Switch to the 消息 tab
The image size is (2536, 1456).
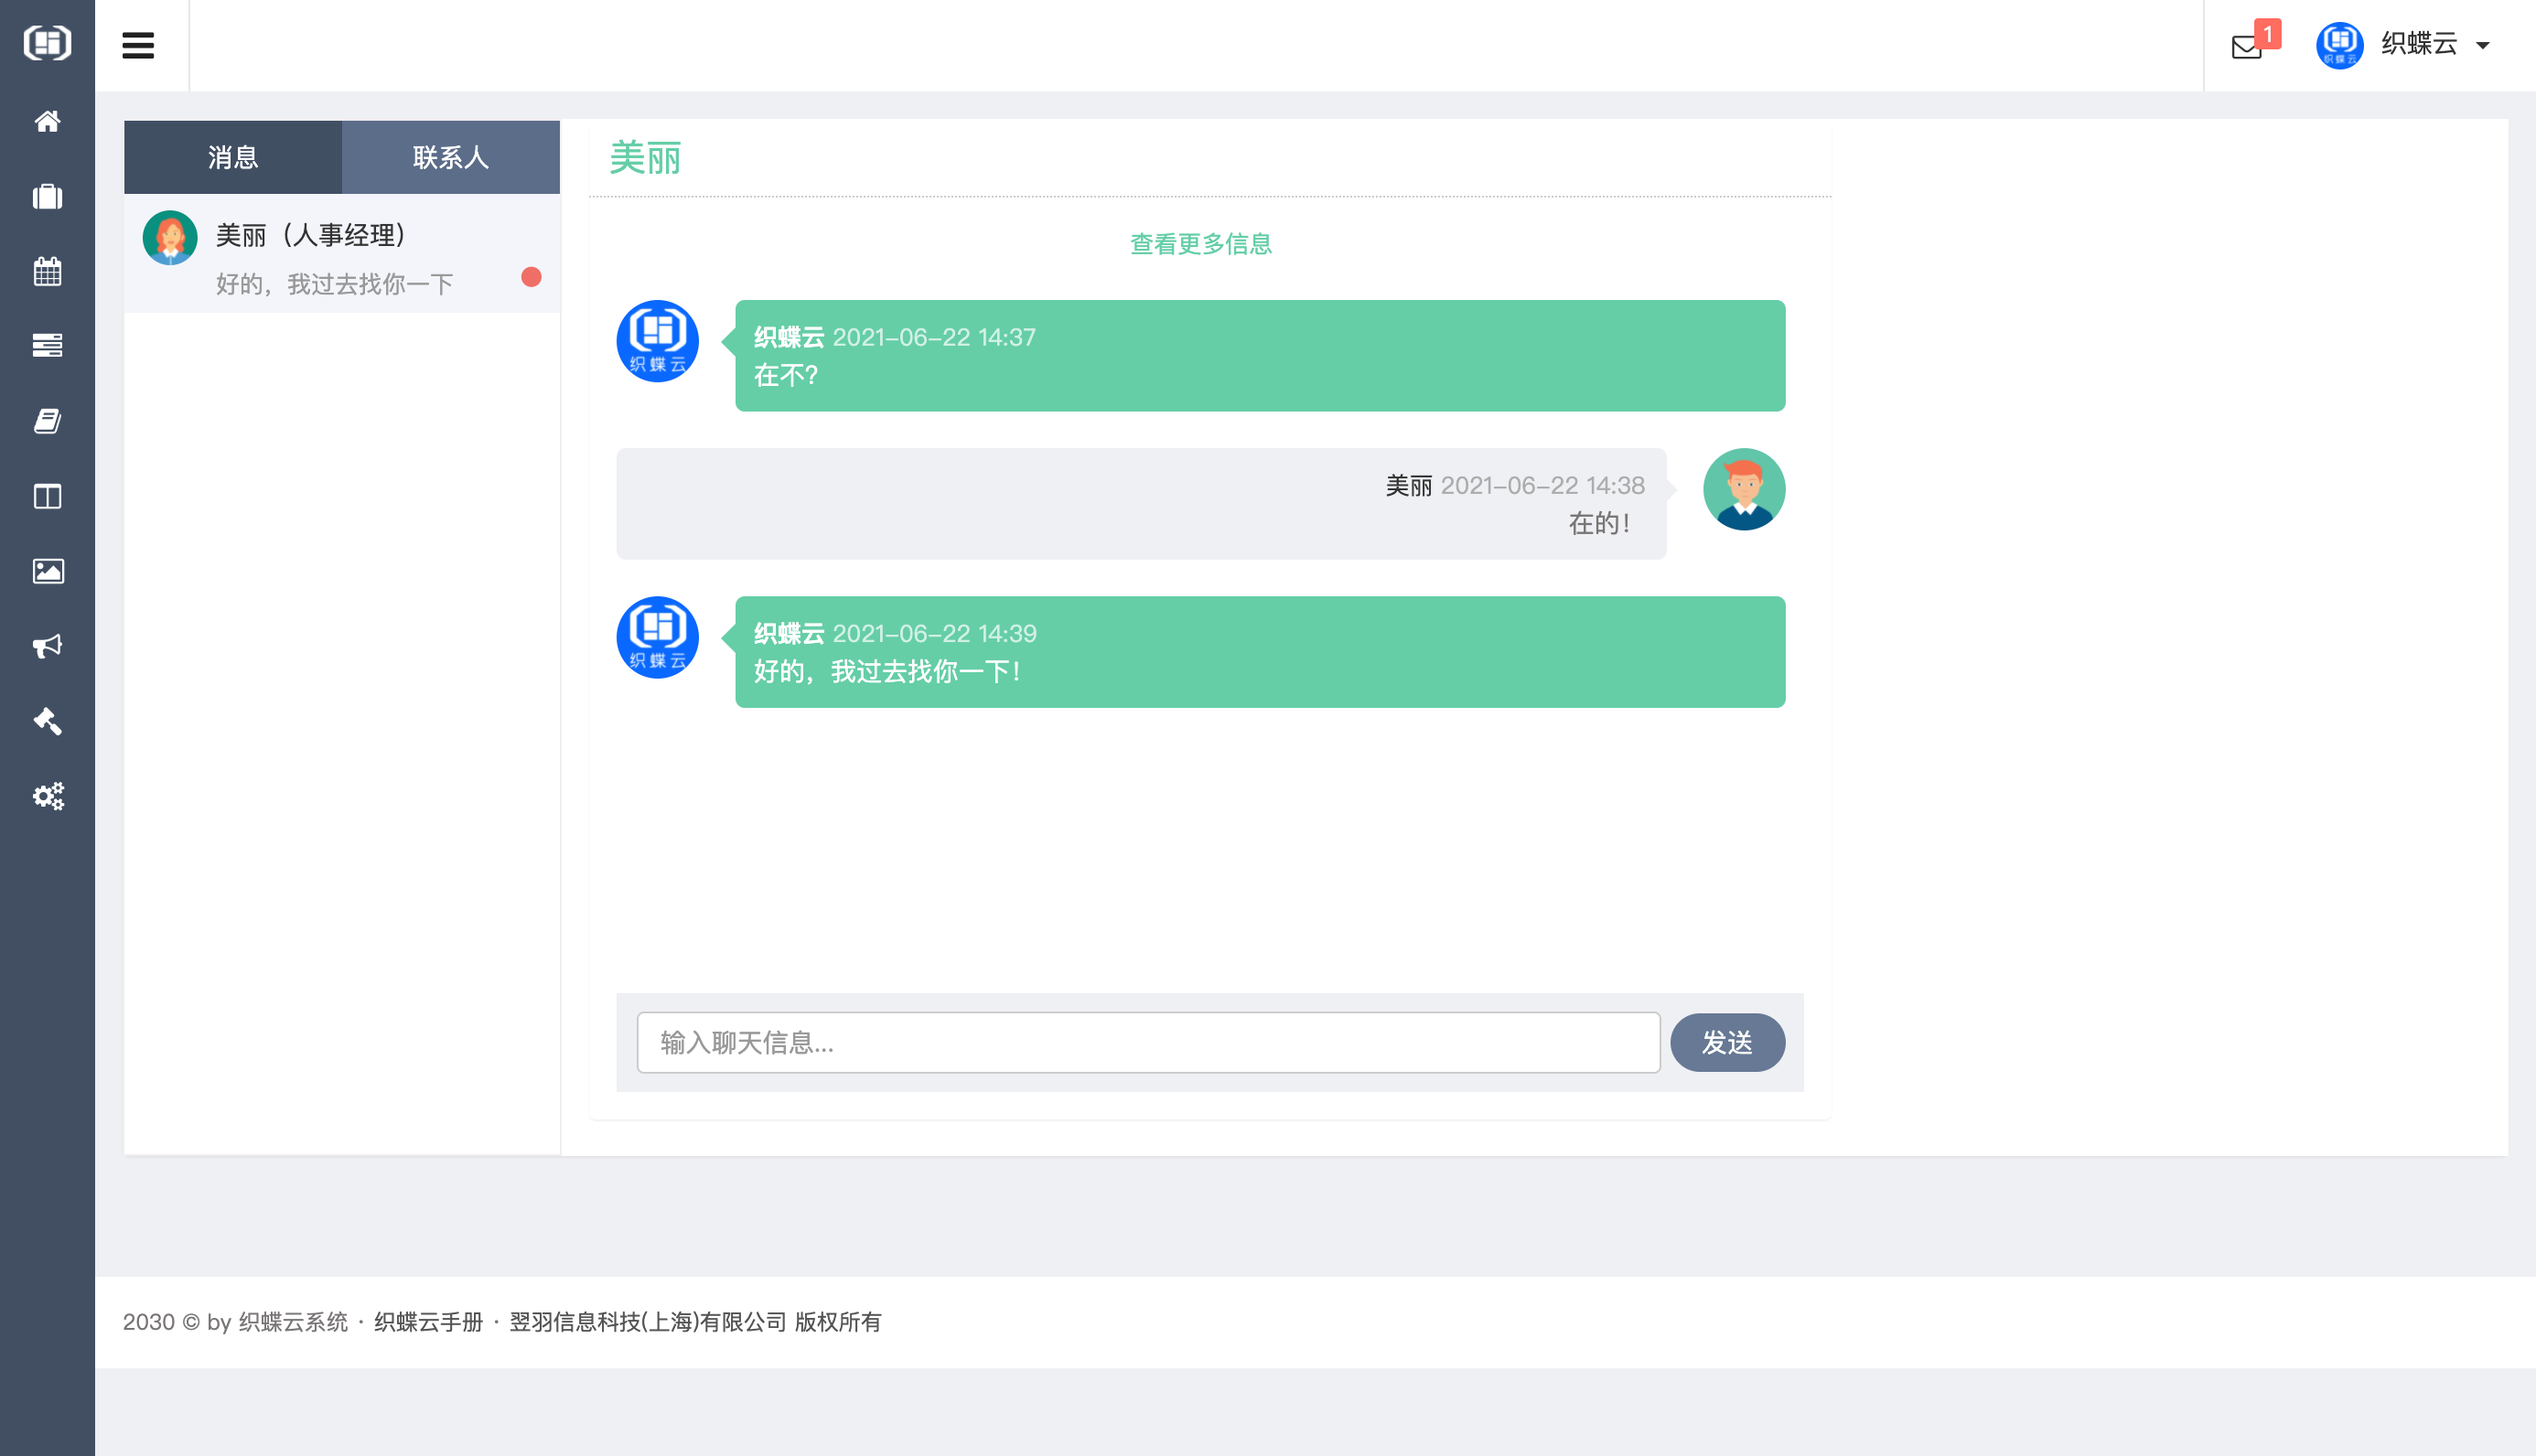click(233, 157)
